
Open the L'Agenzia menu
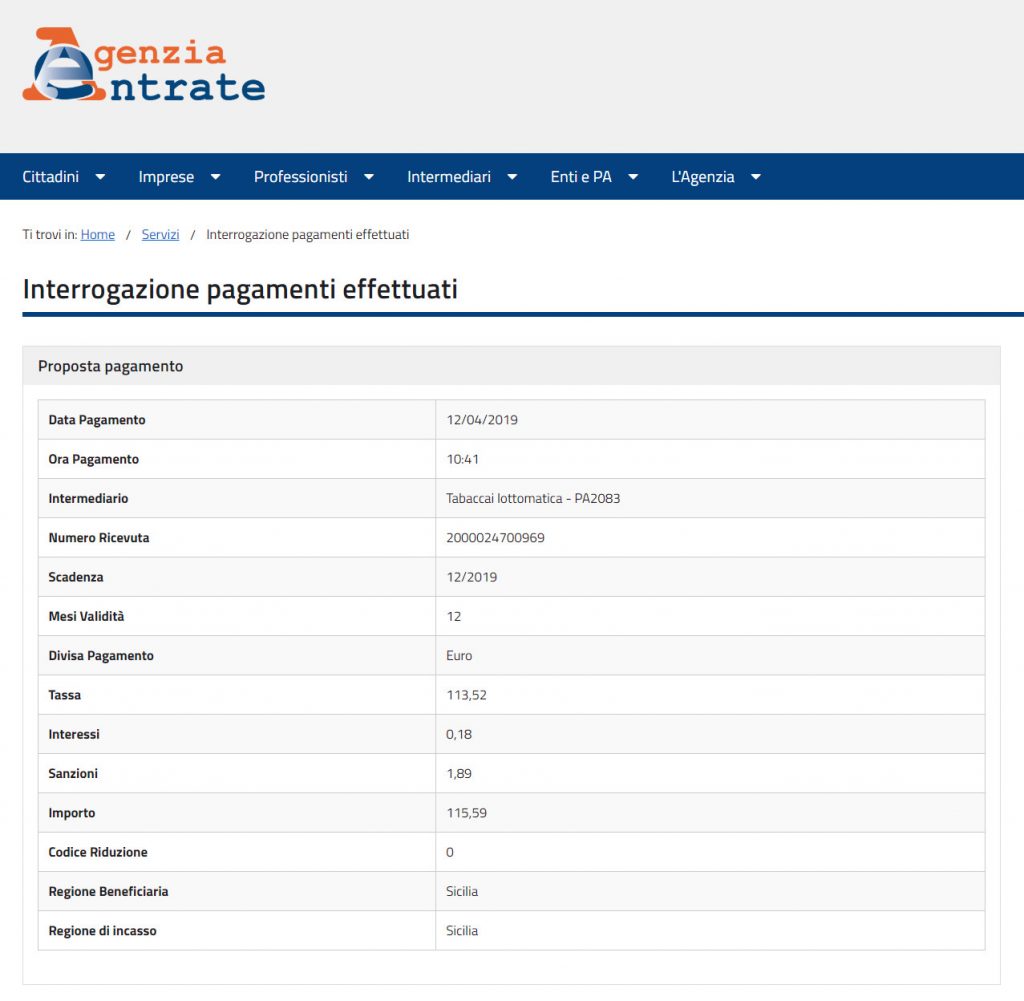(x=702, y=177)
